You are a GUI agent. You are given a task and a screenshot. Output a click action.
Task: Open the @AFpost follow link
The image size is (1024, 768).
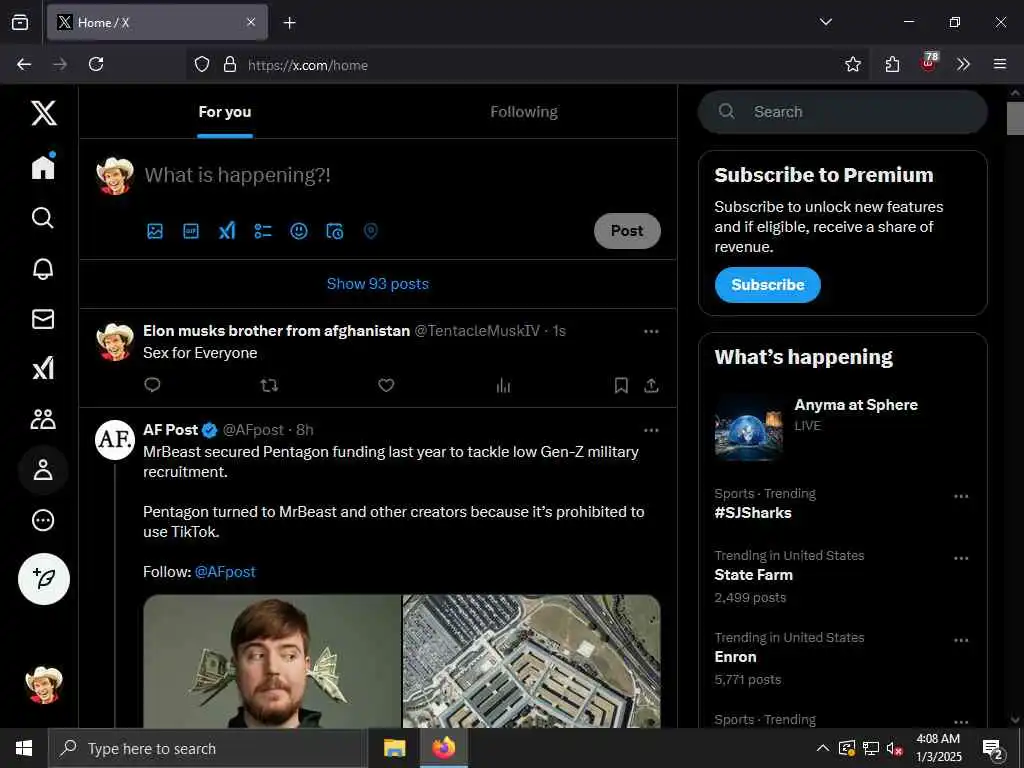pos(225,572)
